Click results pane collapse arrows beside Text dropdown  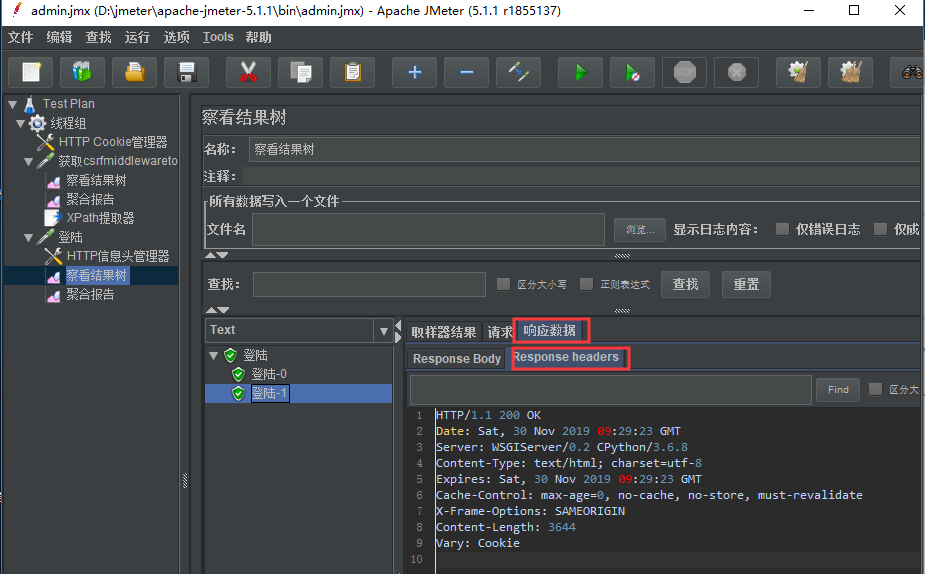coord(398,332)
